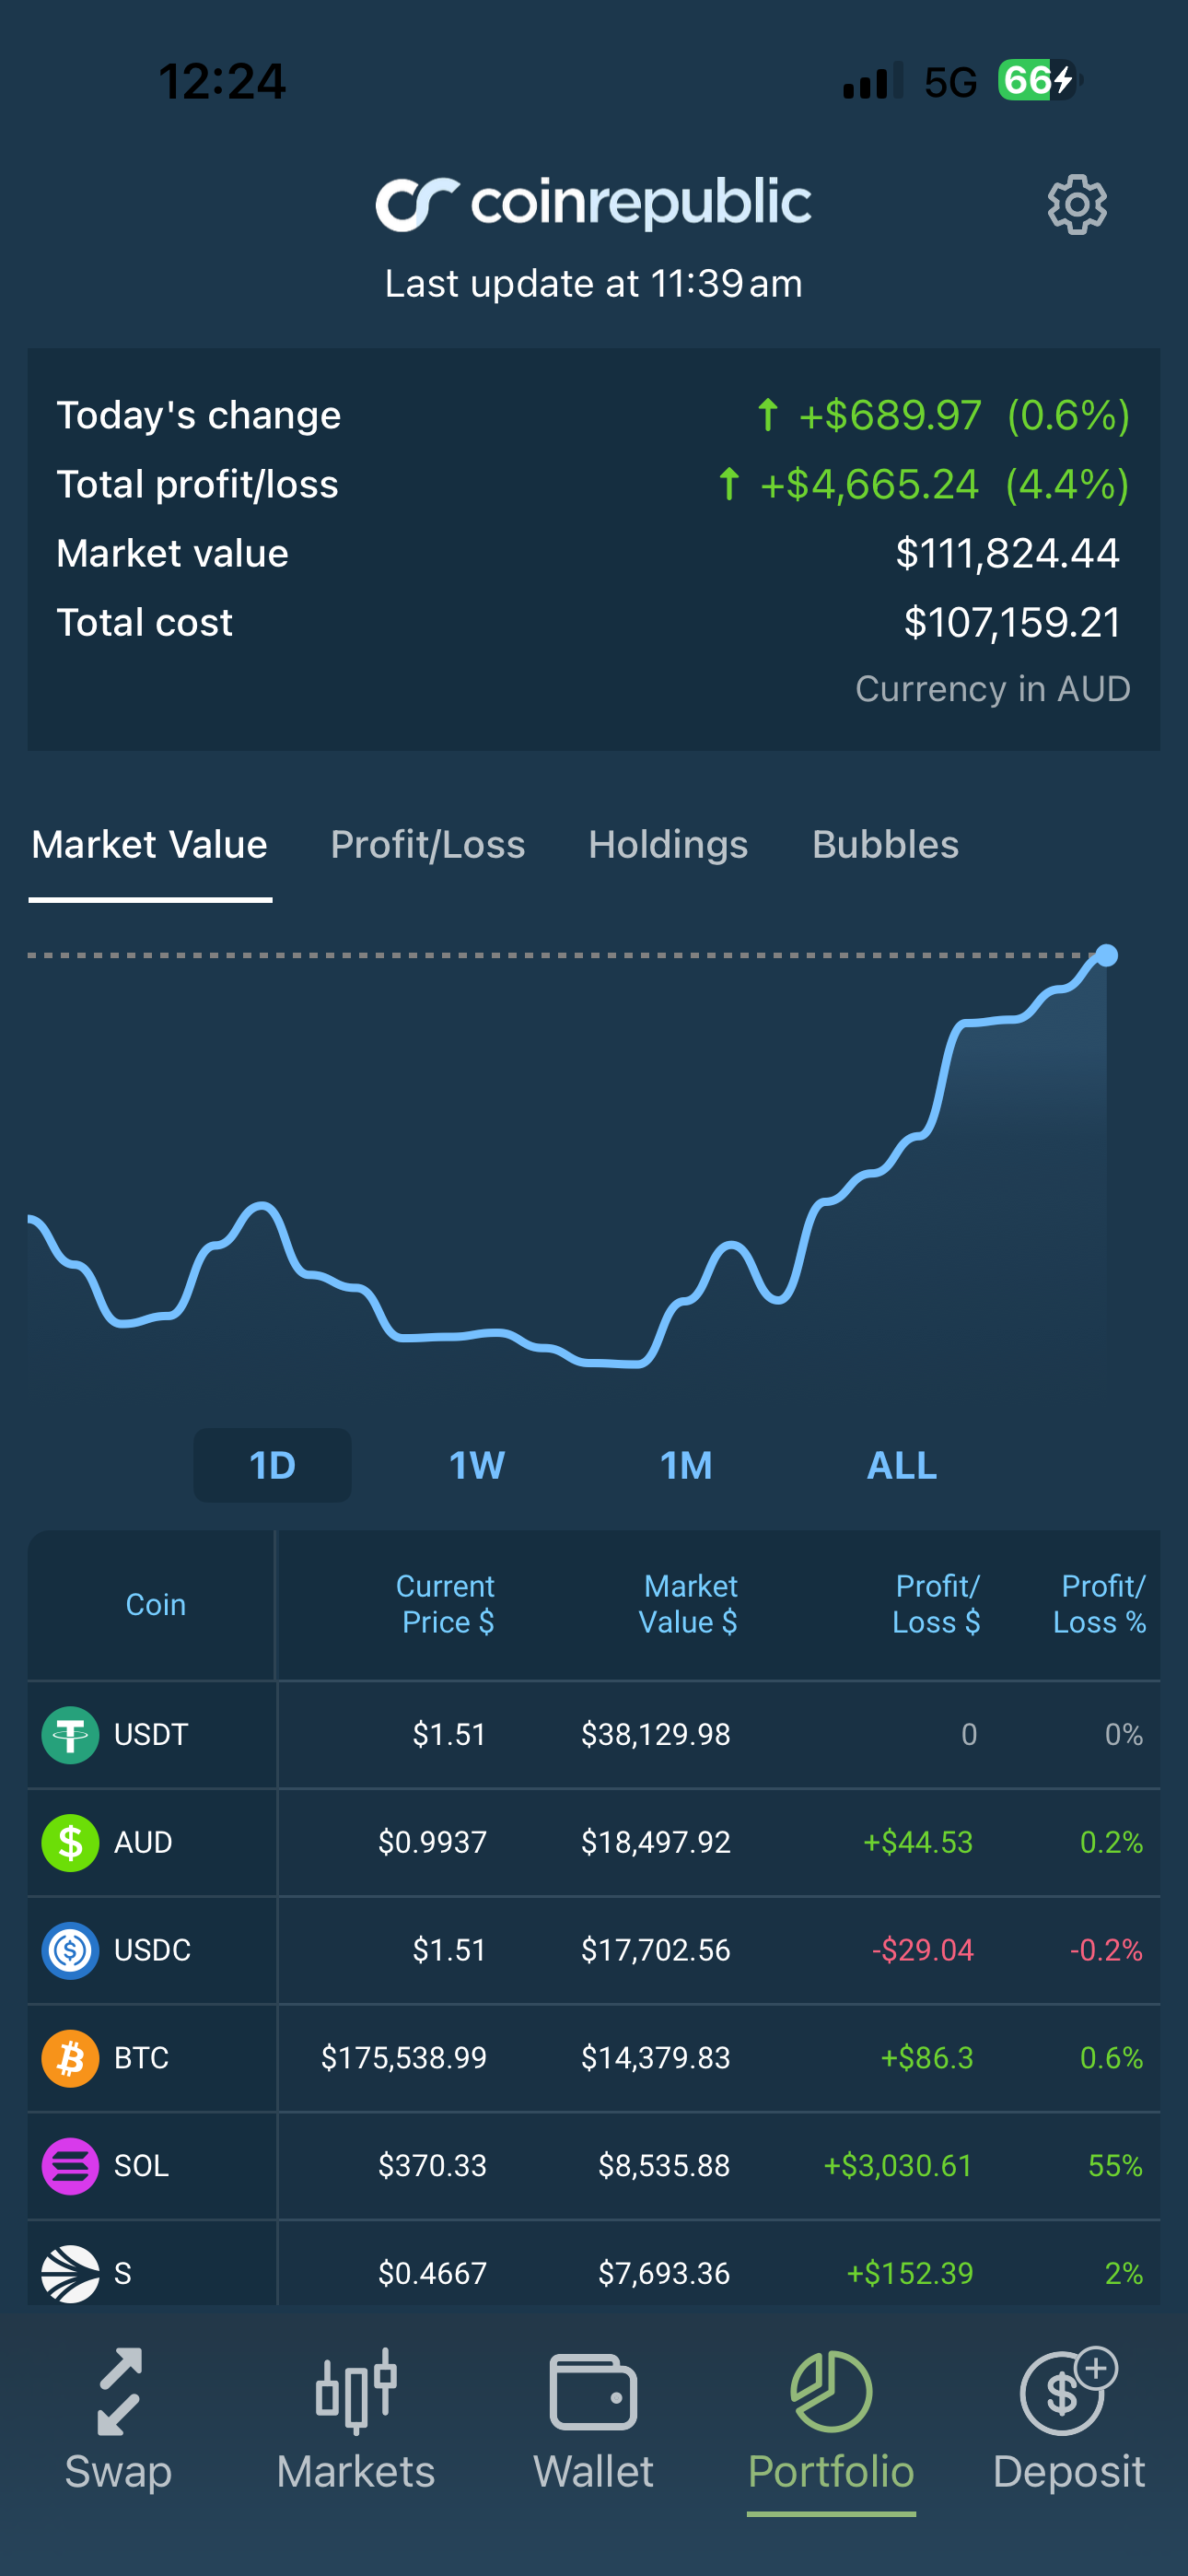
Task: Tap the orange Bitcoin icon
Action: [x=70, y=2059]
